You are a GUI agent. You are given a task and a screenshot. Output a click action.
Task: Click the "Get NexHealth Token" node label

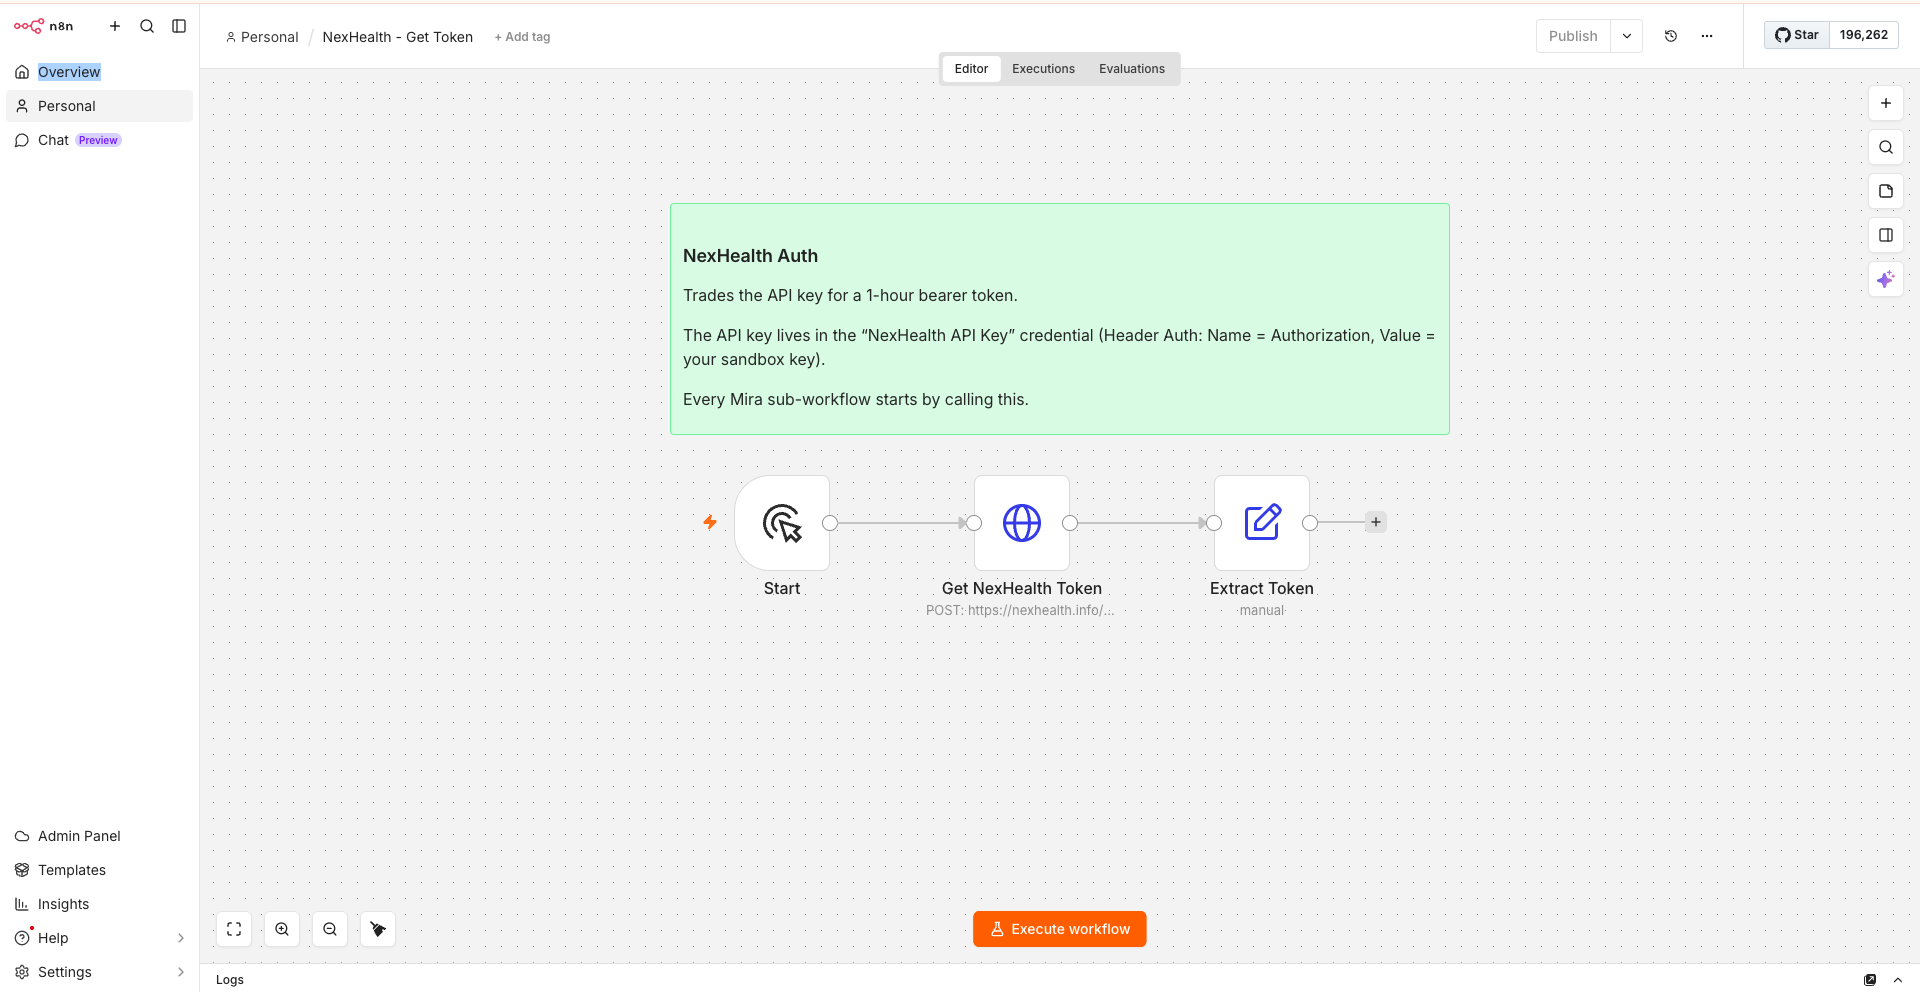[x=1022, y=589]
